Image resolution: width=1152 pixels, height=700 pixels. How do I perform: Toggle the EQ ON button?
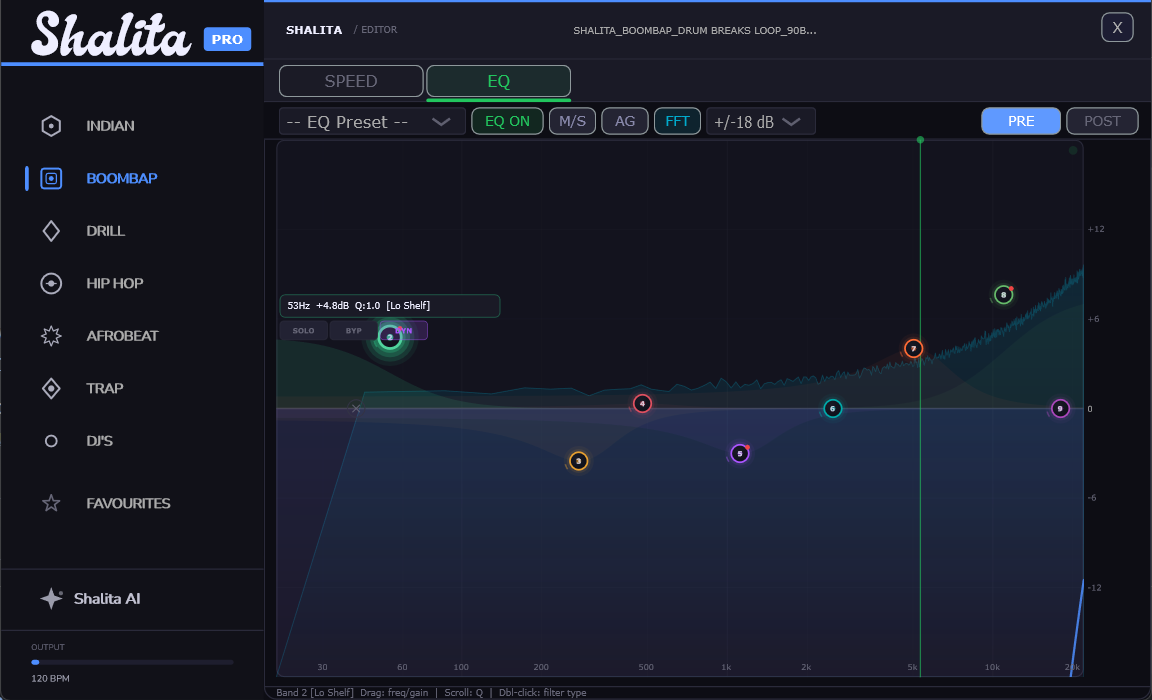tap(507, 121)
